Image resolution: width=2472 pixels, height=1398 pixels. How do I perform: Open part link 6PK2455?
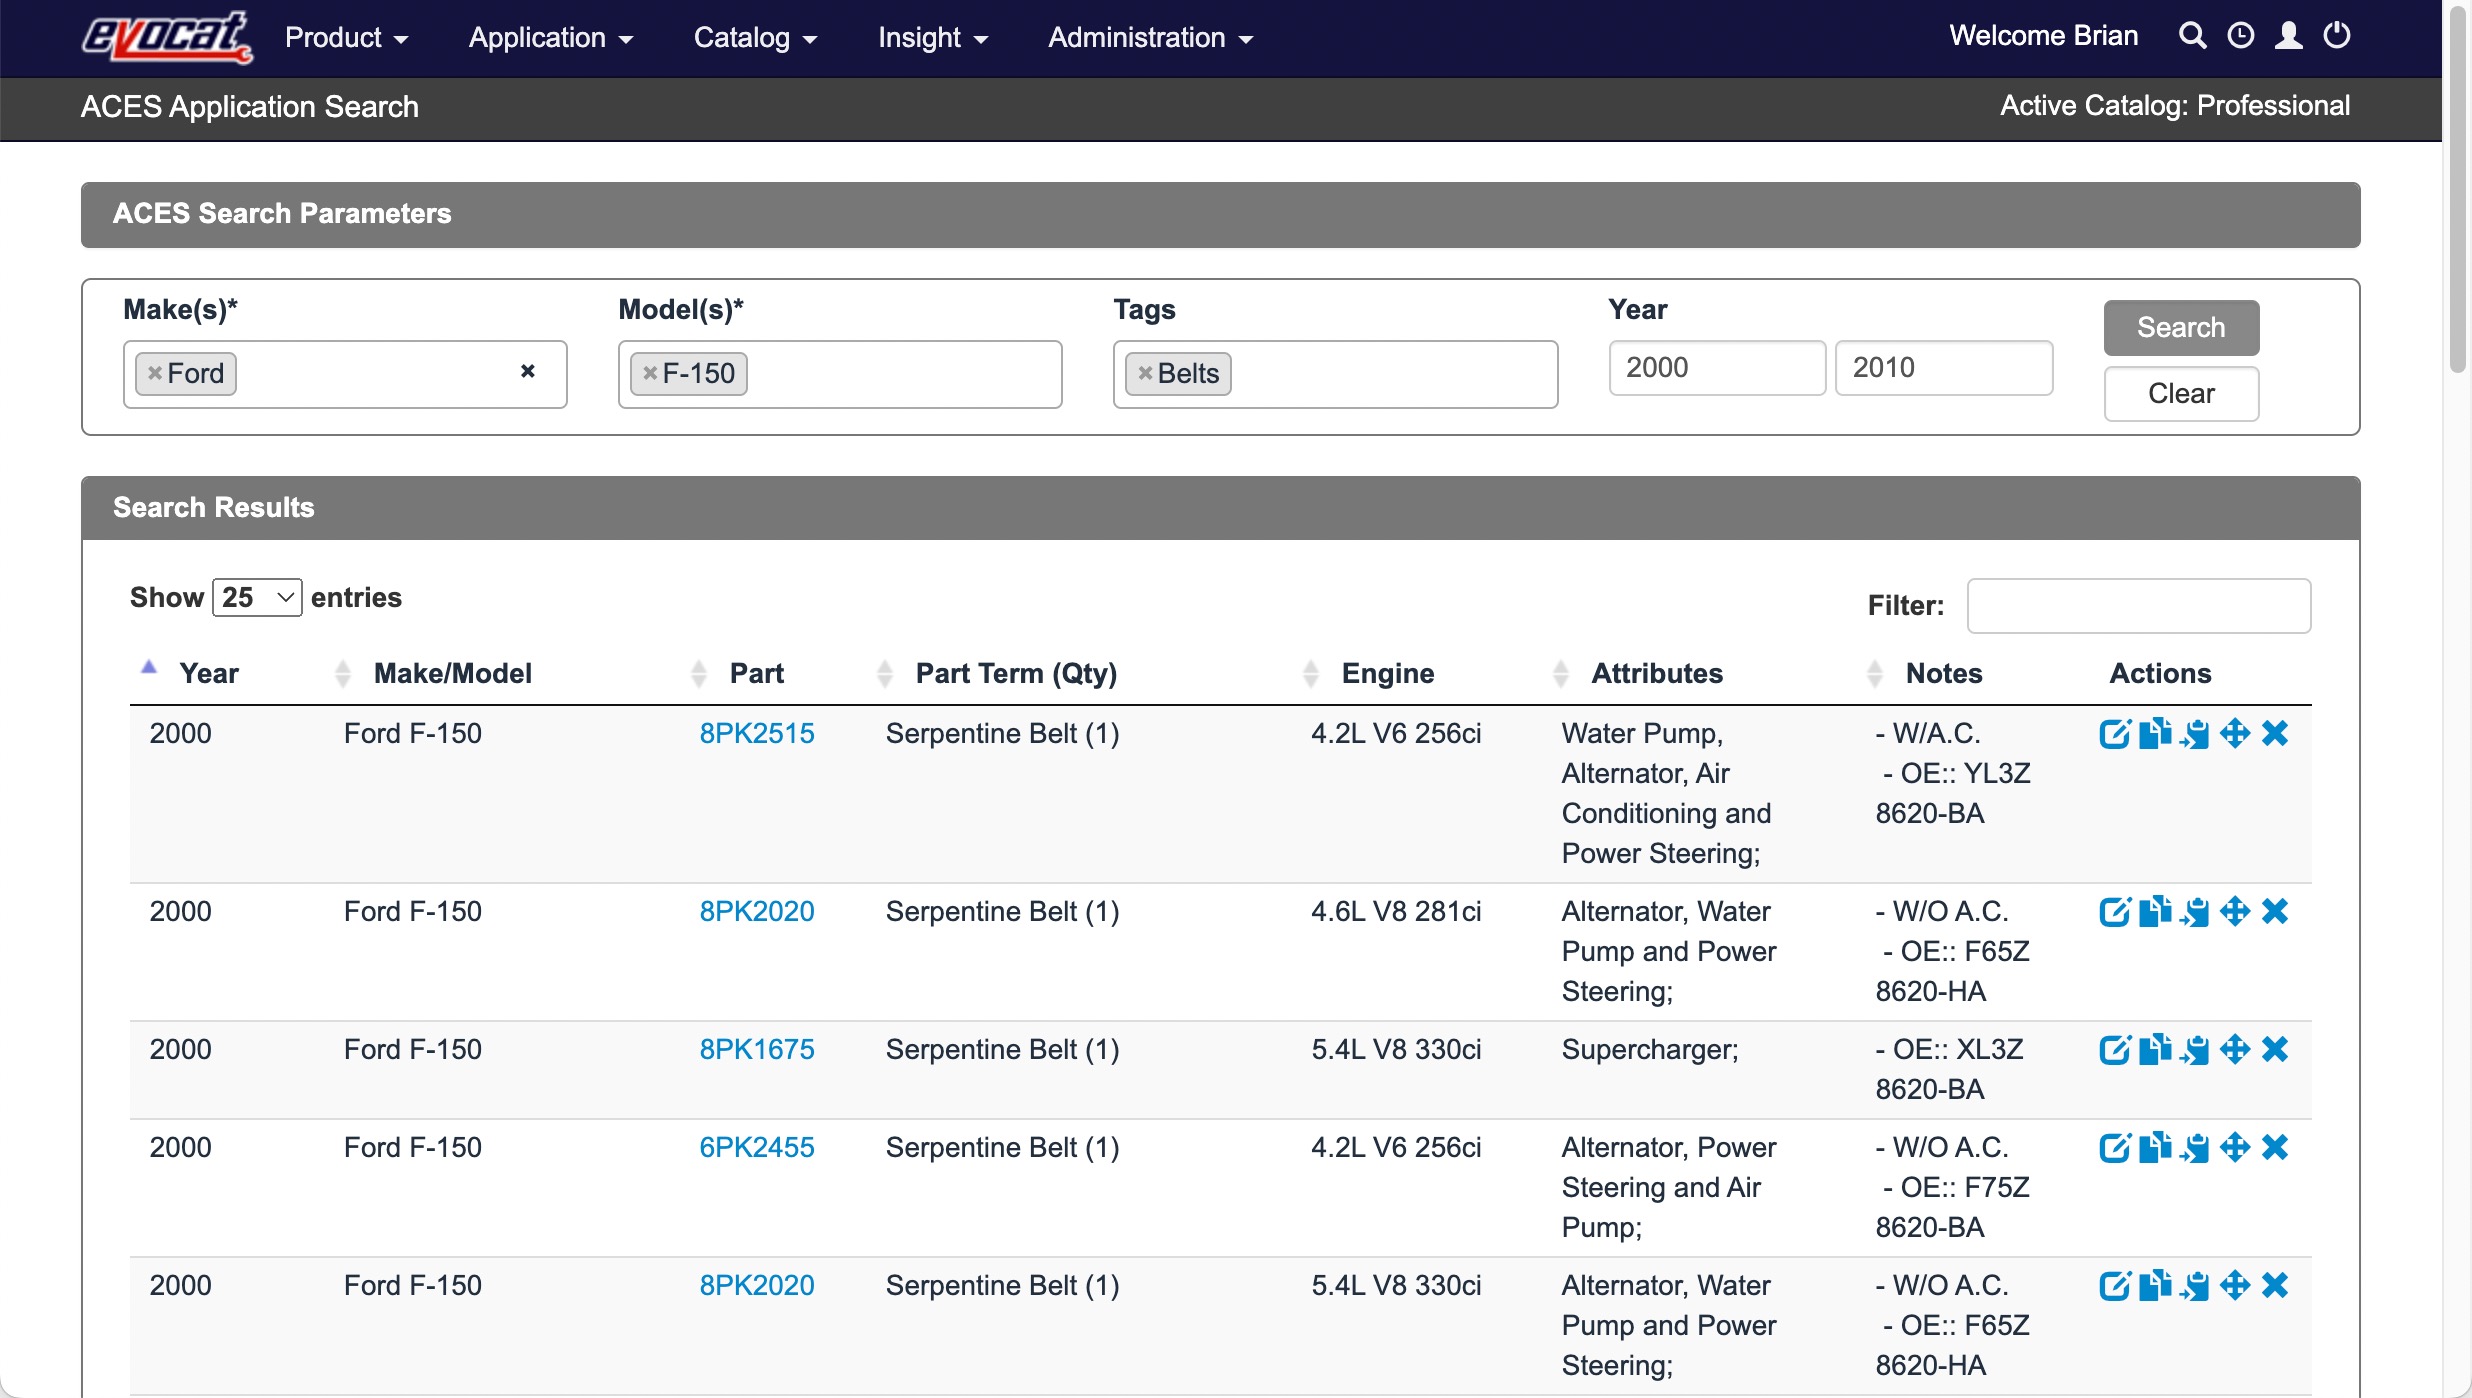[x=757, y=1147]
